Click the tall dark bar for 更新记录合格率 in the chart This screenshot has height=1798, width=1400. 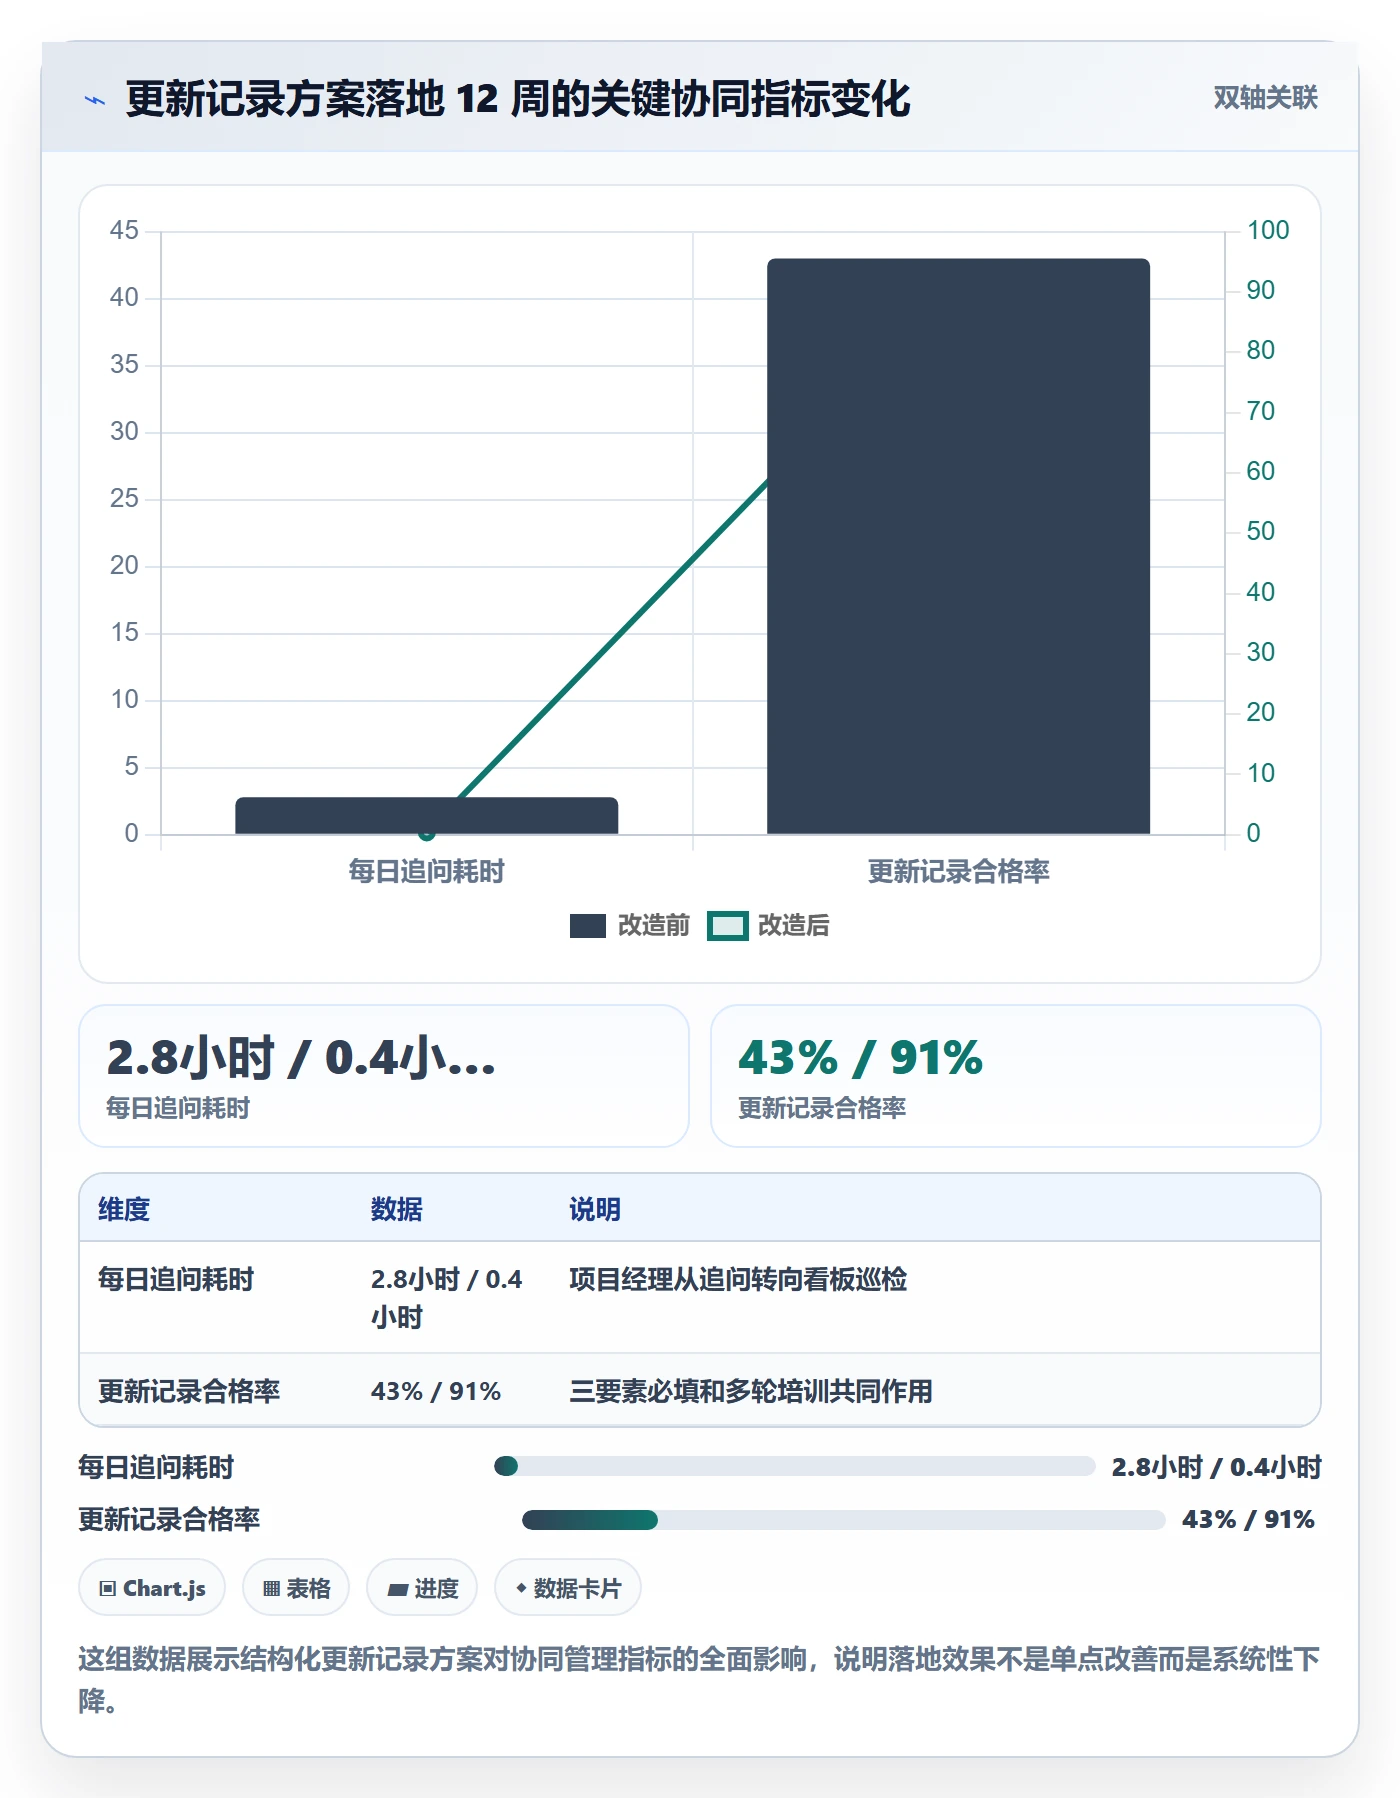pos(958,546)
